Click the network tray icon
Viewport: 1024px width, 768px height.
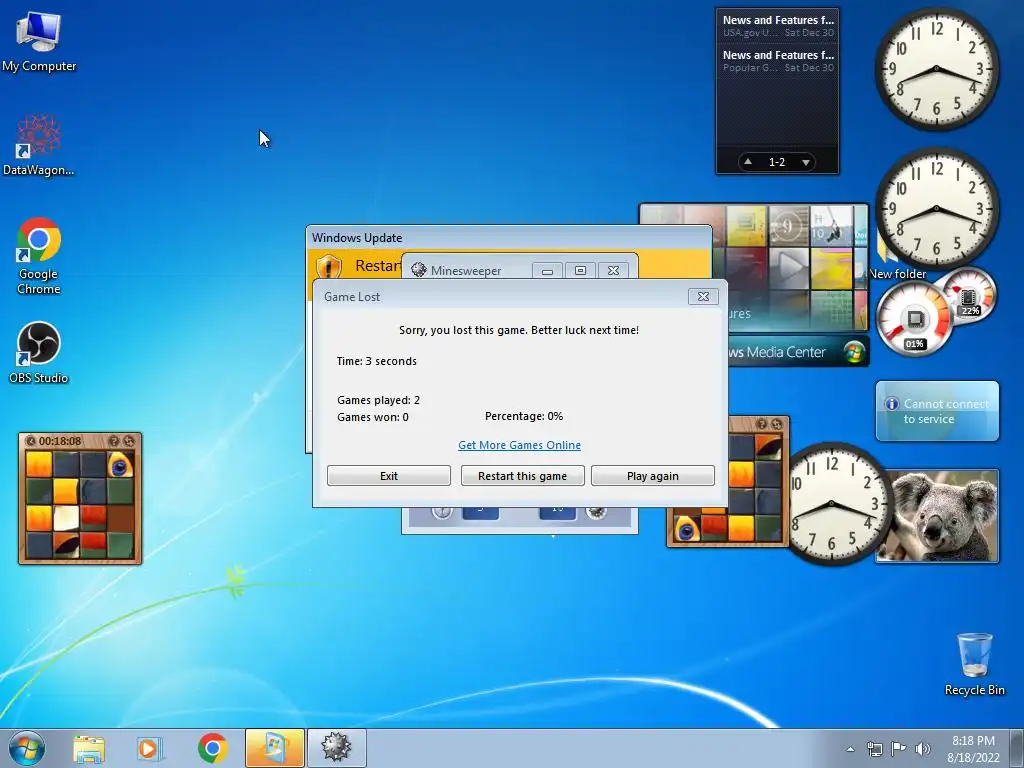click(x=874, y=749)
